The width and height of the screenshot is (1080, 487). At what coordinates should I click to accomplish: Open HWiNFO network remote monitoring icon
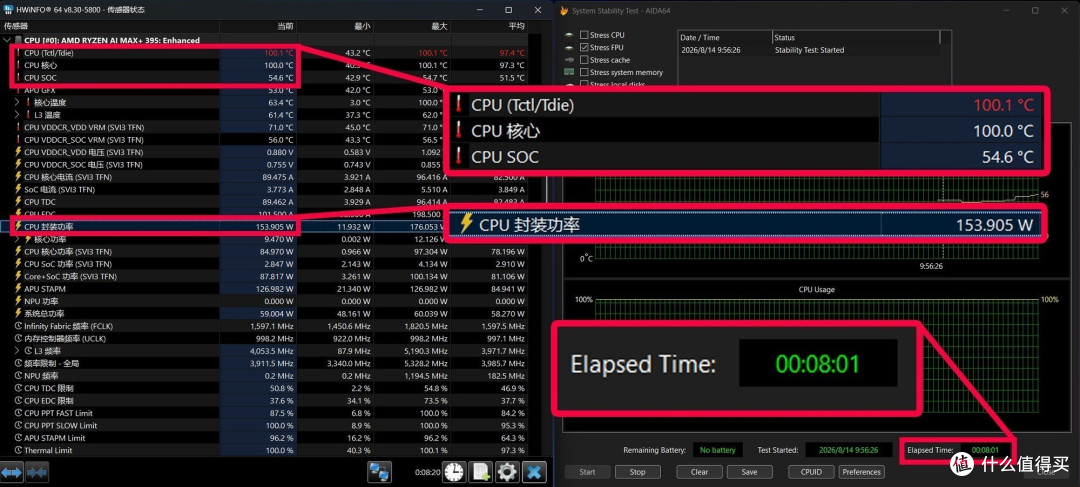(380, 472)
